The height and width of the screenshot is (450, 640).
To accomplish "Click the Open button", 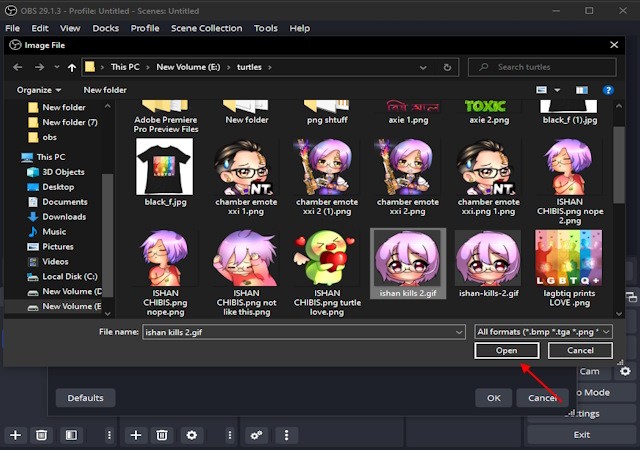I will 507,350.
